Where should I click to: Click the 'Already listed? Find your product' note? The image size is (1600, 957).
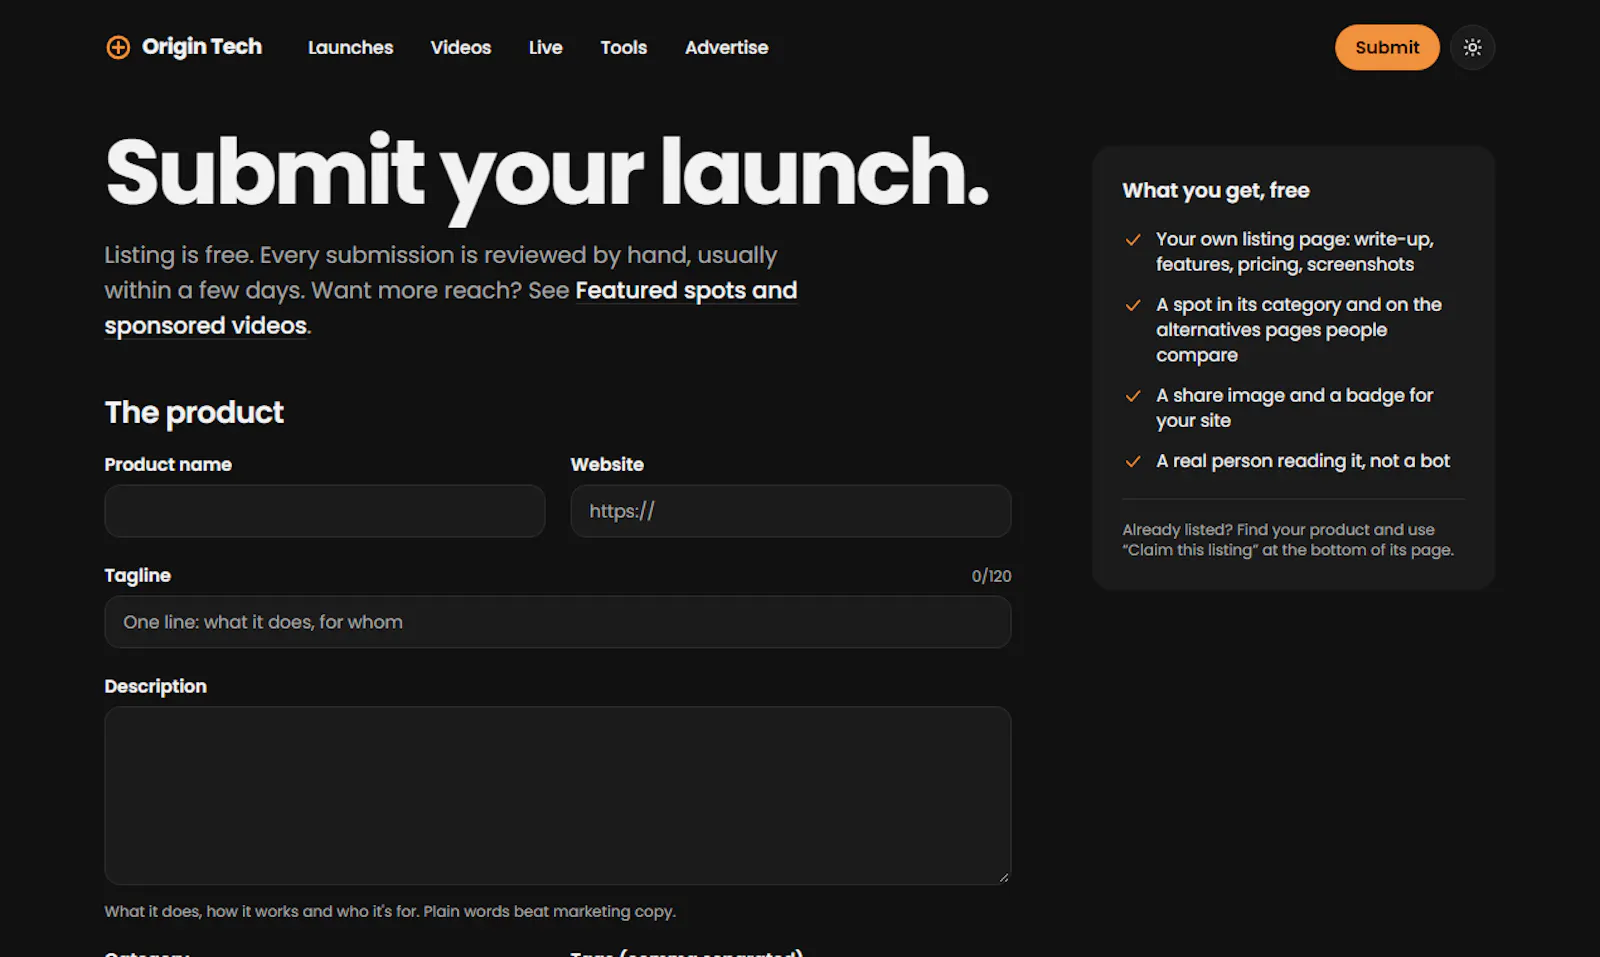coord(1288,540)
